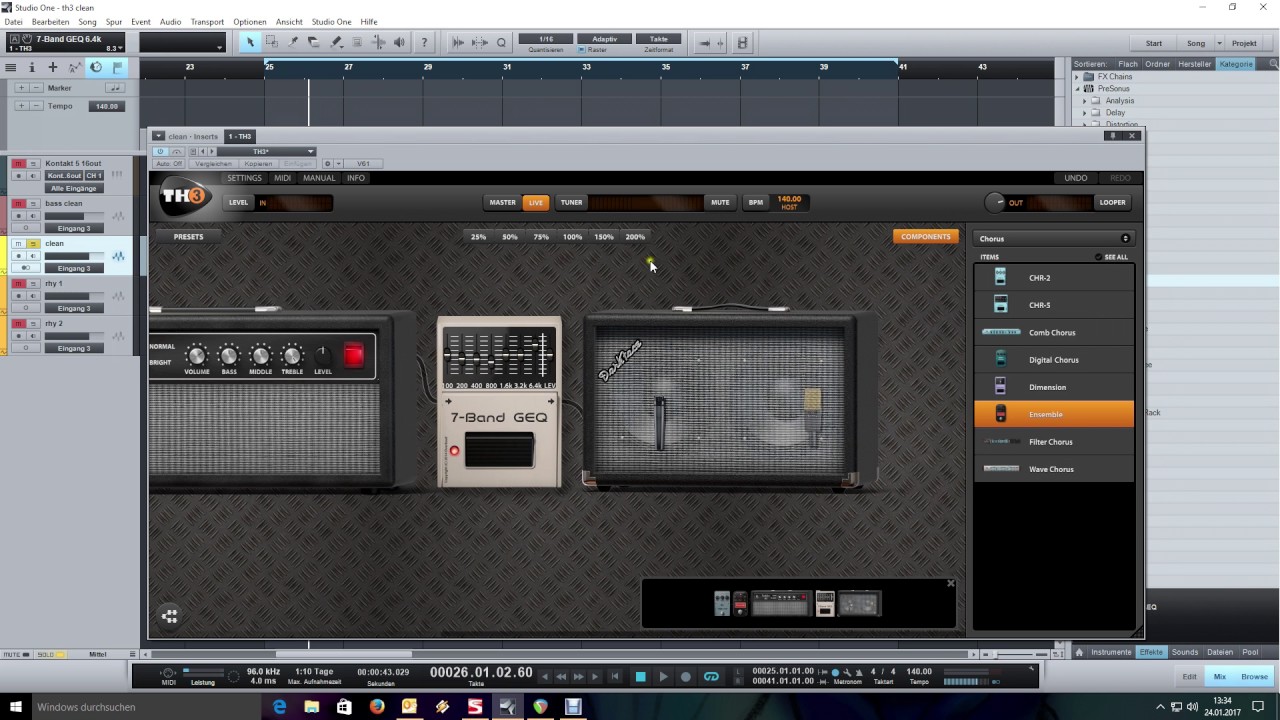The image size is (1280, 720).
Task: Toggle the MUTE button in TH3
Action: pyautogui.click(x=720, y=202)
